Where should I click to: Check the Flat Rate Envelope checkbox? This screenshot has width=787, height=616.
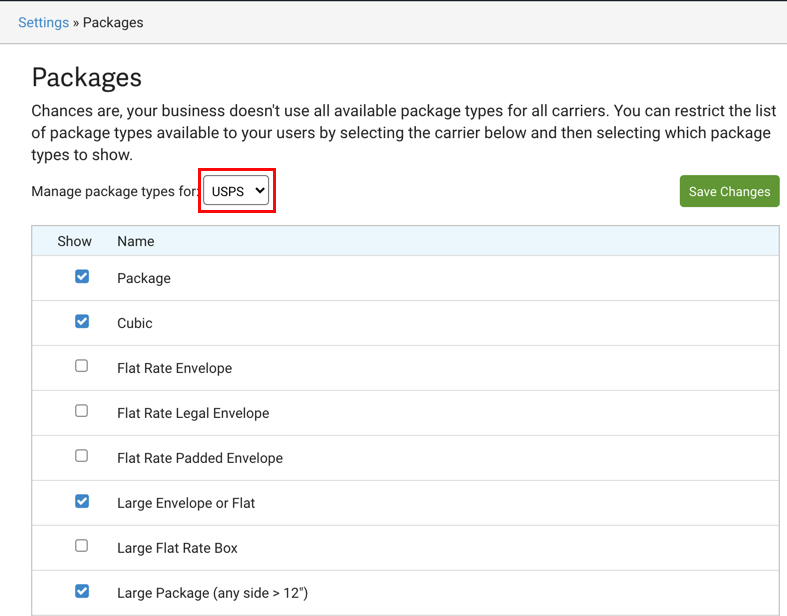click(x=81, y=366)
